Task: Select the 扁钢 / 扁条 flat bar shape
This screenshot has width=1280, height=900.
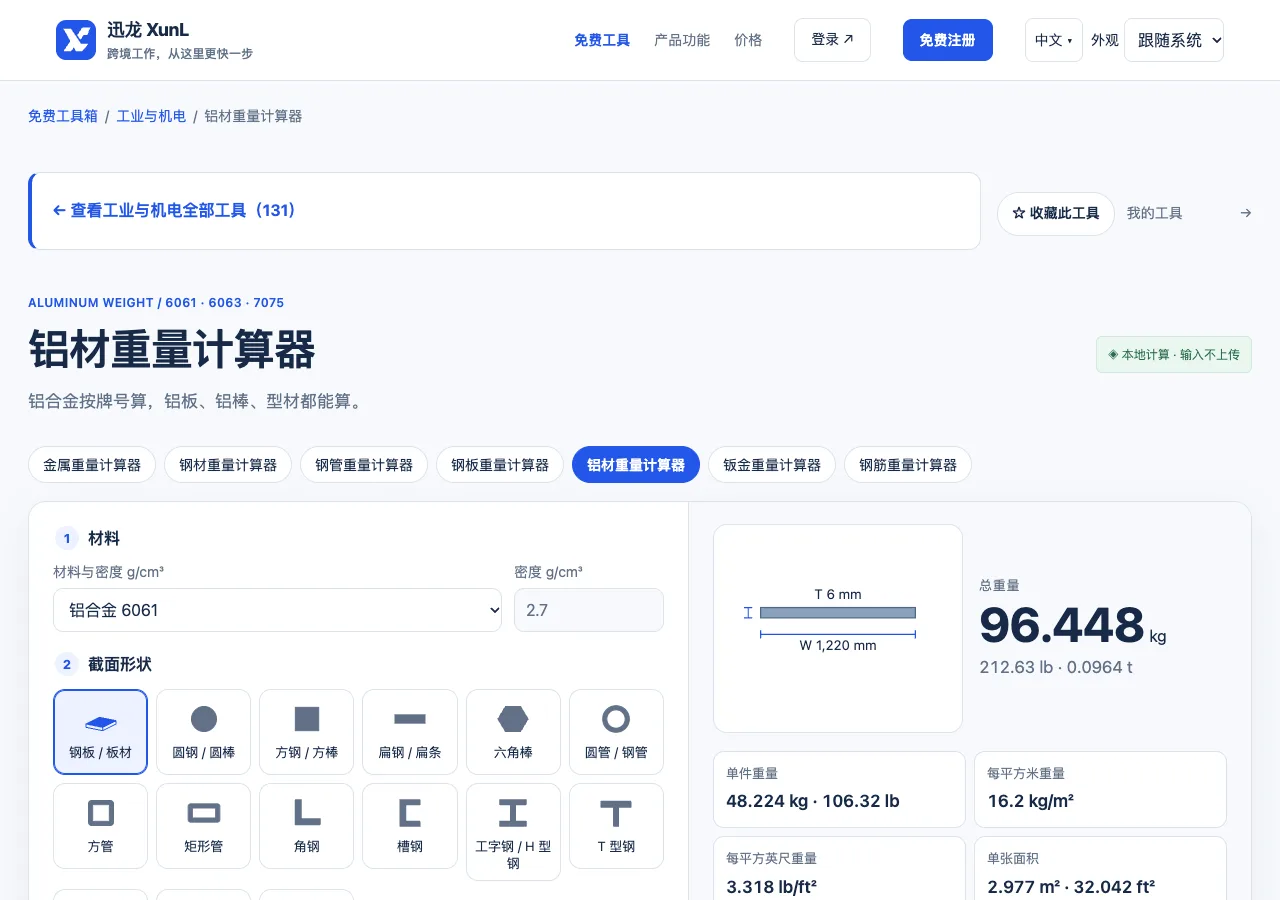Action: [410, 732]
